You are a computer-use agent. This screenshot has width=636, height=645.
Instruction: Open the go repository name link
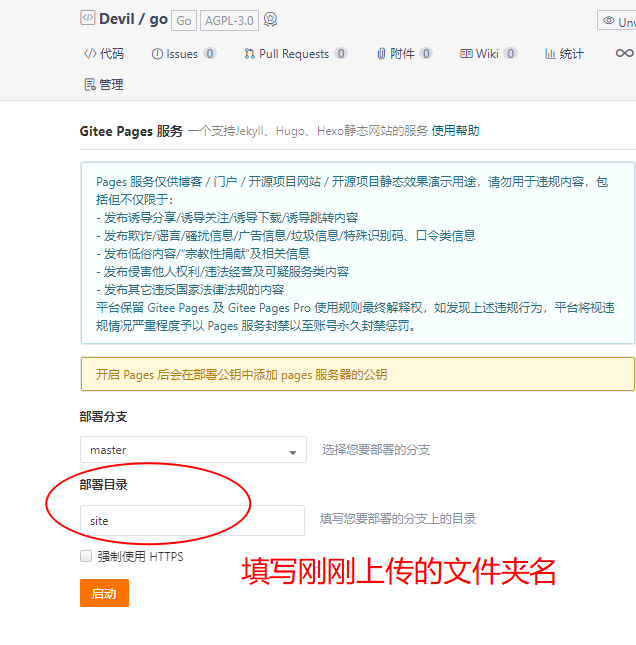click(158, 20)
